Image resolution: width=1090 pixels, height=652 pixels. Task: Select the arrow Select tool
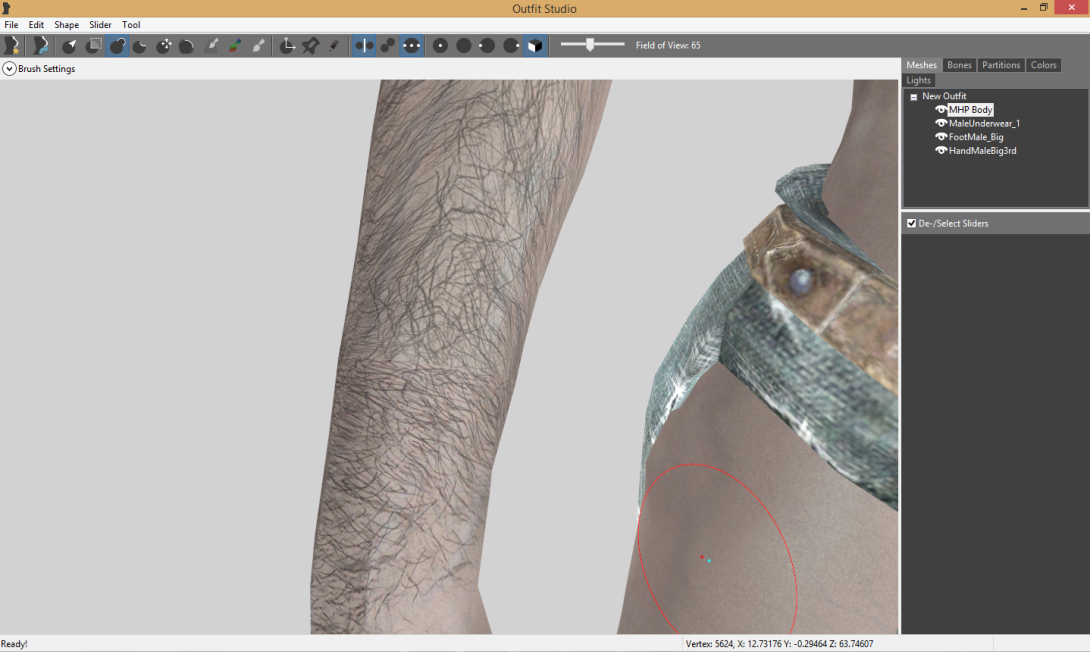70,46
